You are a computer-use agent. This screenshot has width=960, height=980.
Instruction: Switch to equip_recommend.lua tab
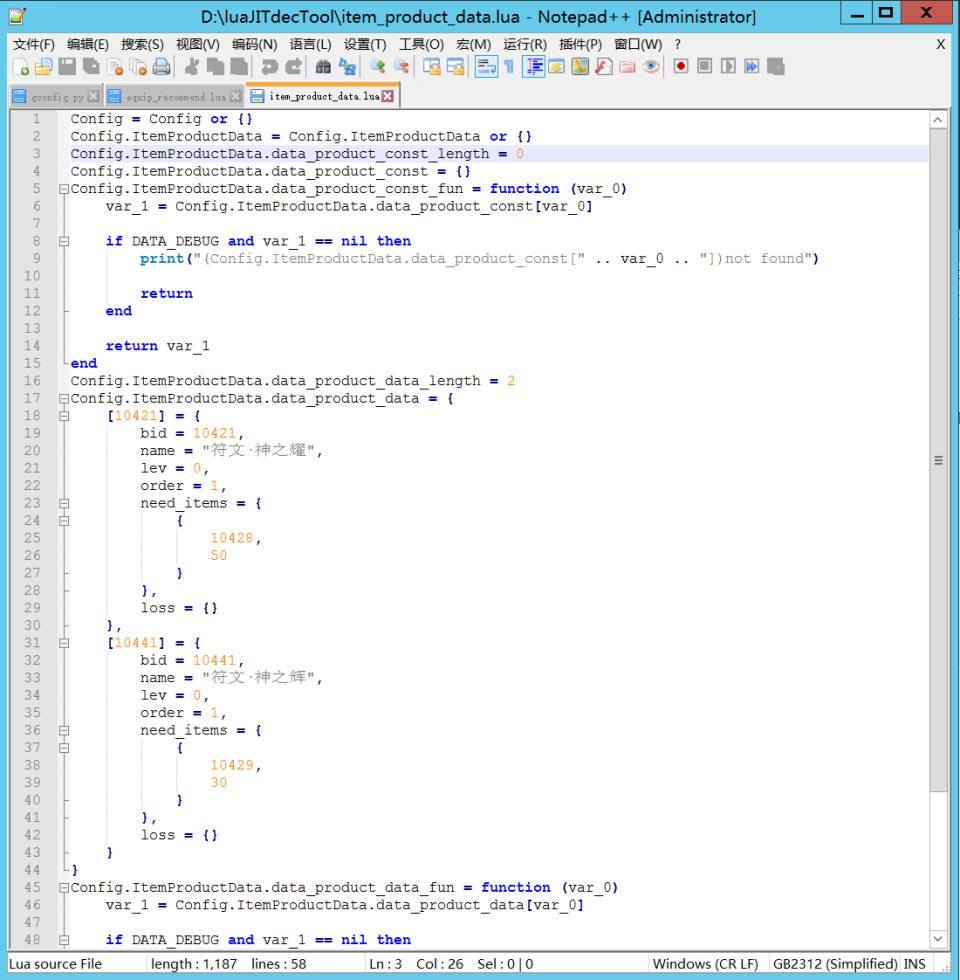(175, 97)
